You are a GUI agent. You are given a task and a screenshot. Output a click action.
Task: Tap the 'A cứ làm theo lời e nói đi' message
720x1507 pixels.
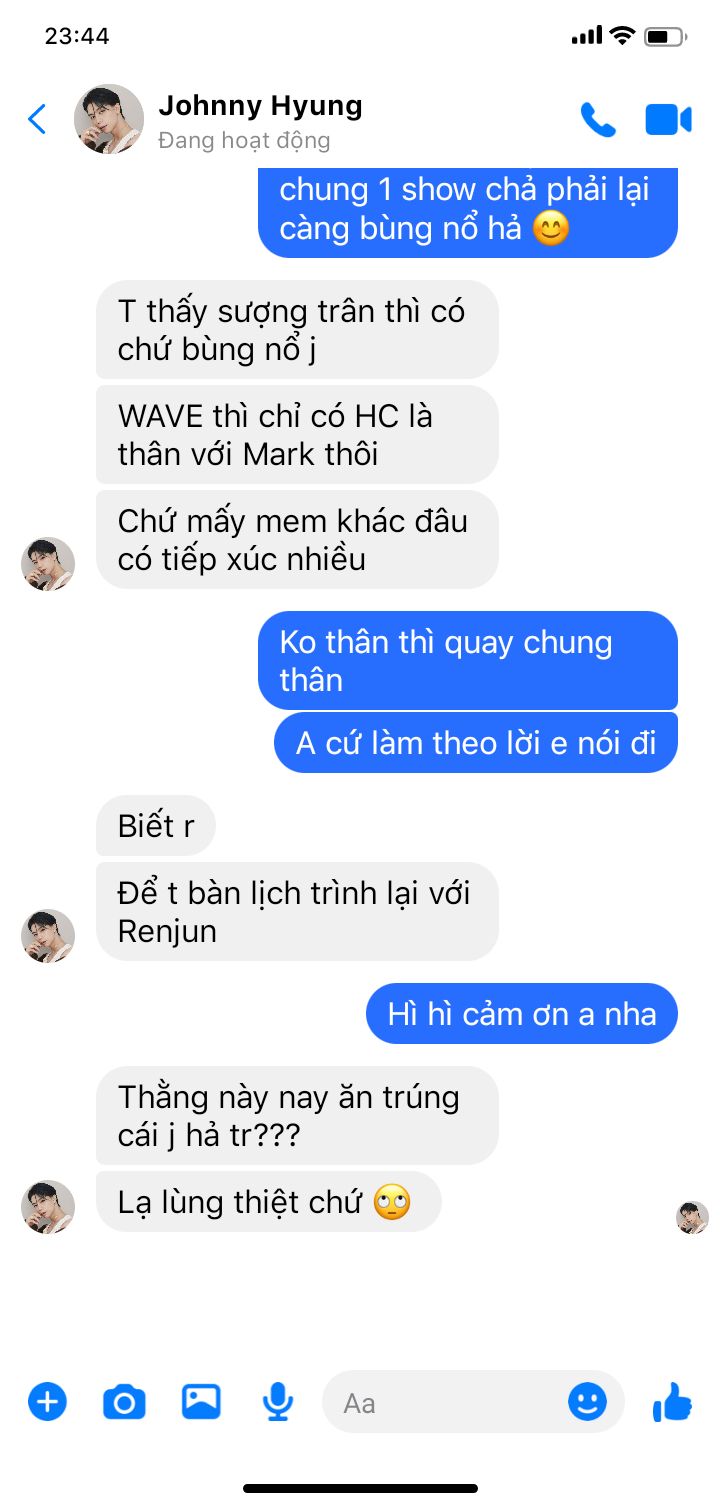point(476,743)
